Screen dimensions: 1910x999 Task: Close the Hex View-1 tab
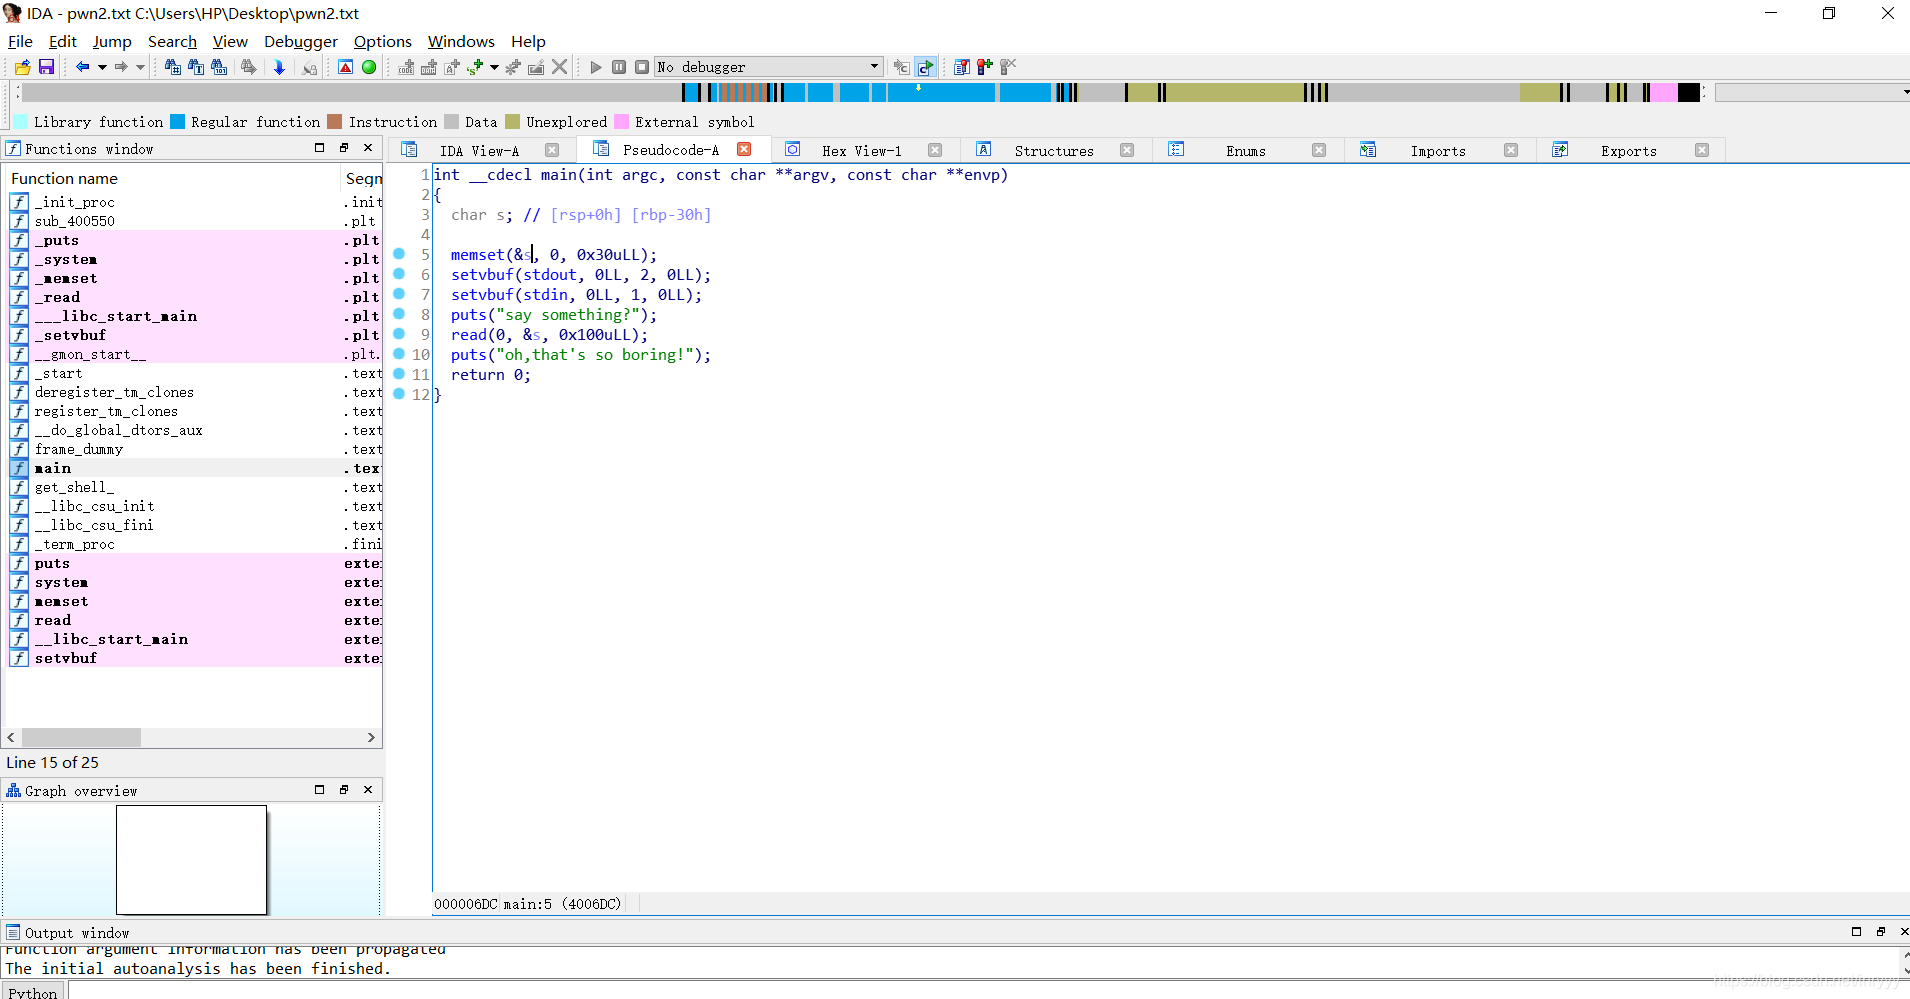[935, 150]
